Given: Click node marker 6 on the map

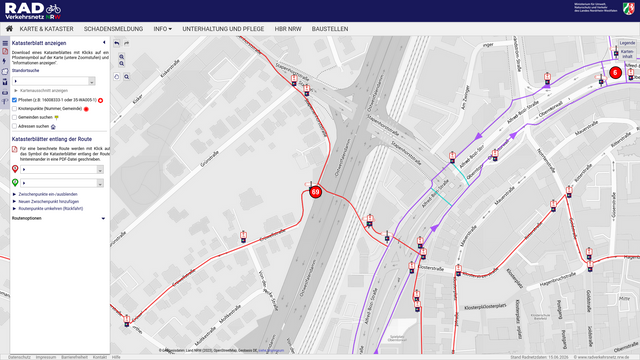Looking at the screenshot, I should tap(616, 73).
